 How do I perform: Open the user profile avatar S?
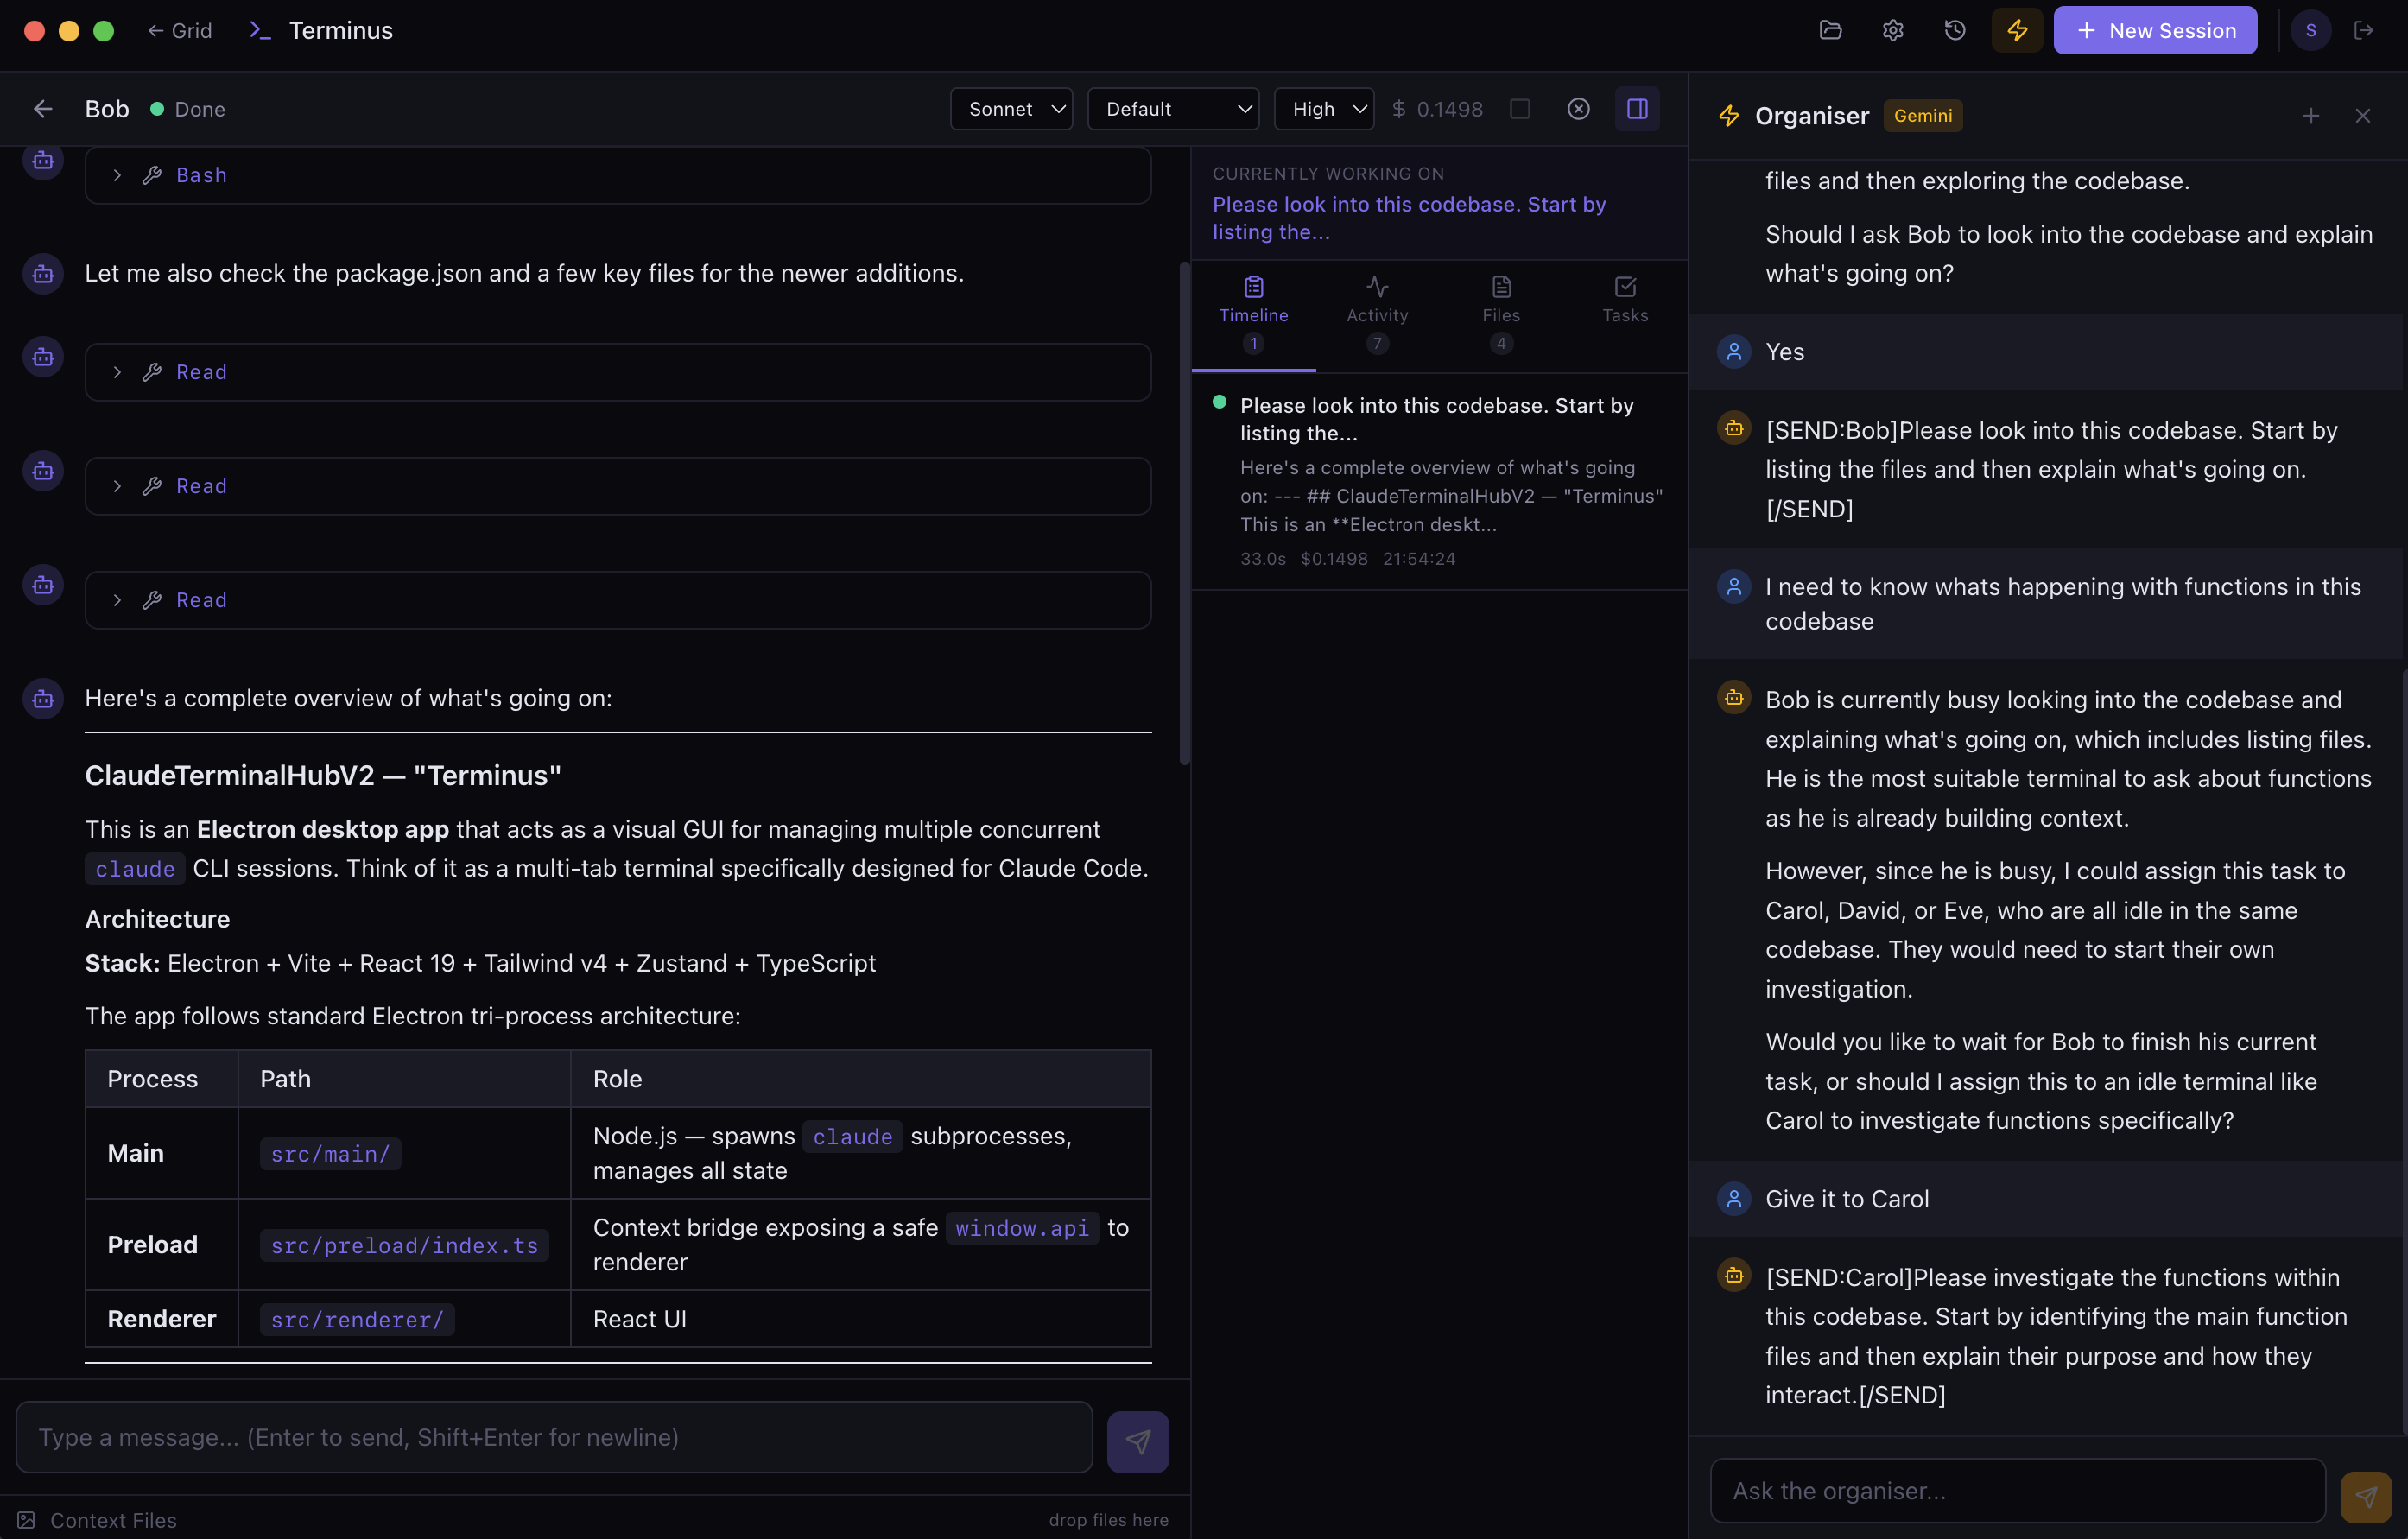(x=2310, y=30)
